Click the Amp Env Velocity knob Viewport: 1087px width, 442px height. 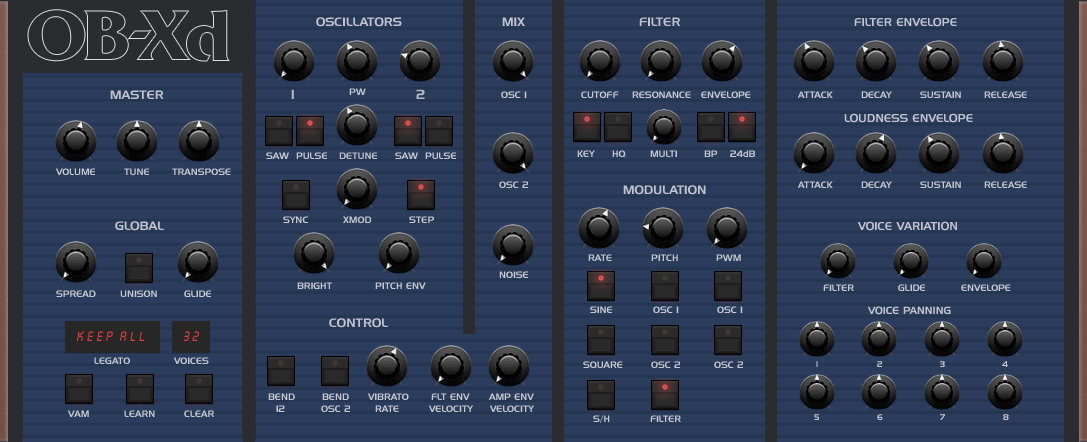(x=509, y=366)
